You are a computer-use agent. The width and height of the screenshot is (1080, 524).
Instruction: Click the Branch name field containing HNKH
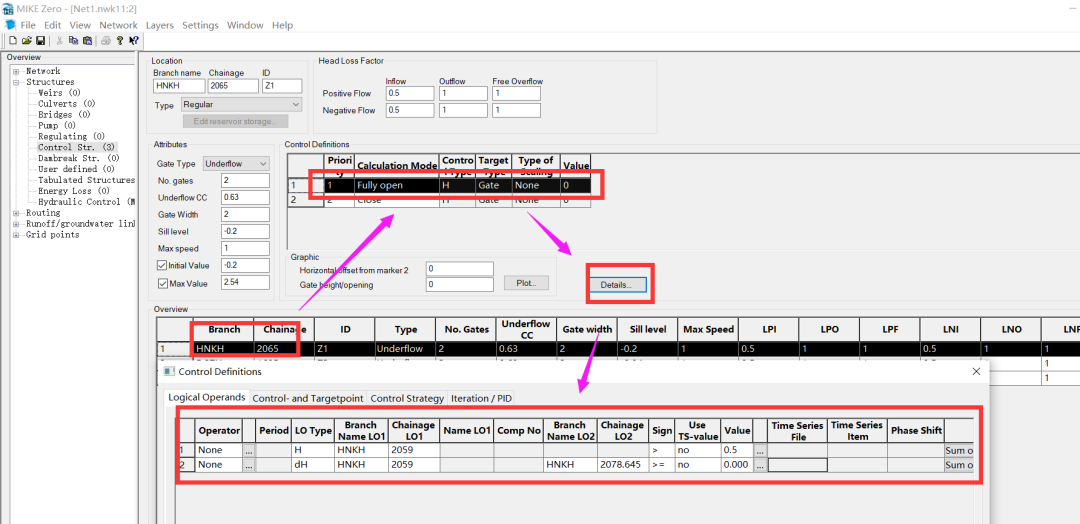click(x=179, y=86)
